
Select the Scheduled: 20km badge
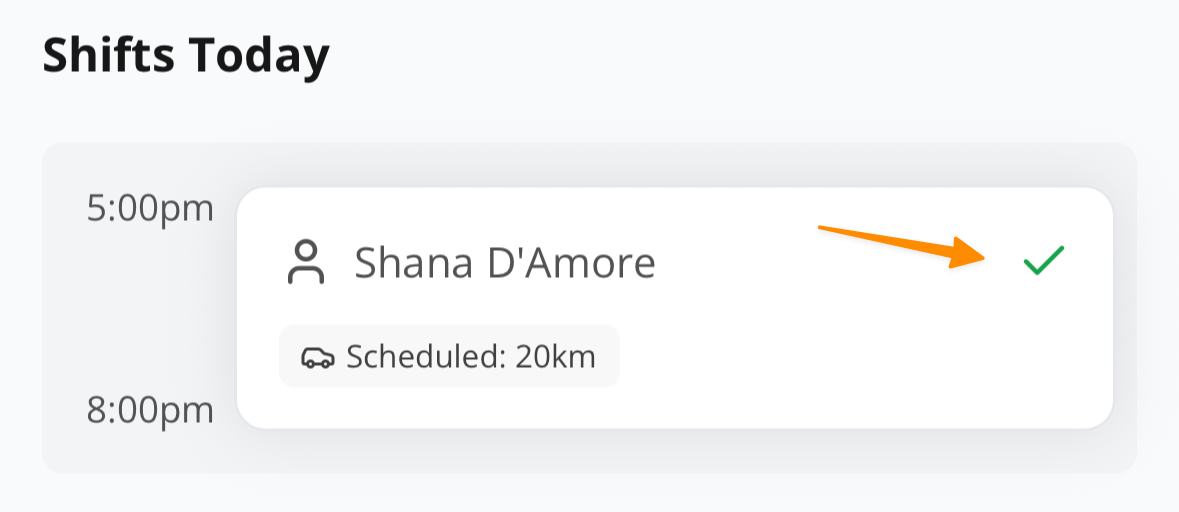tap(449, 356)
